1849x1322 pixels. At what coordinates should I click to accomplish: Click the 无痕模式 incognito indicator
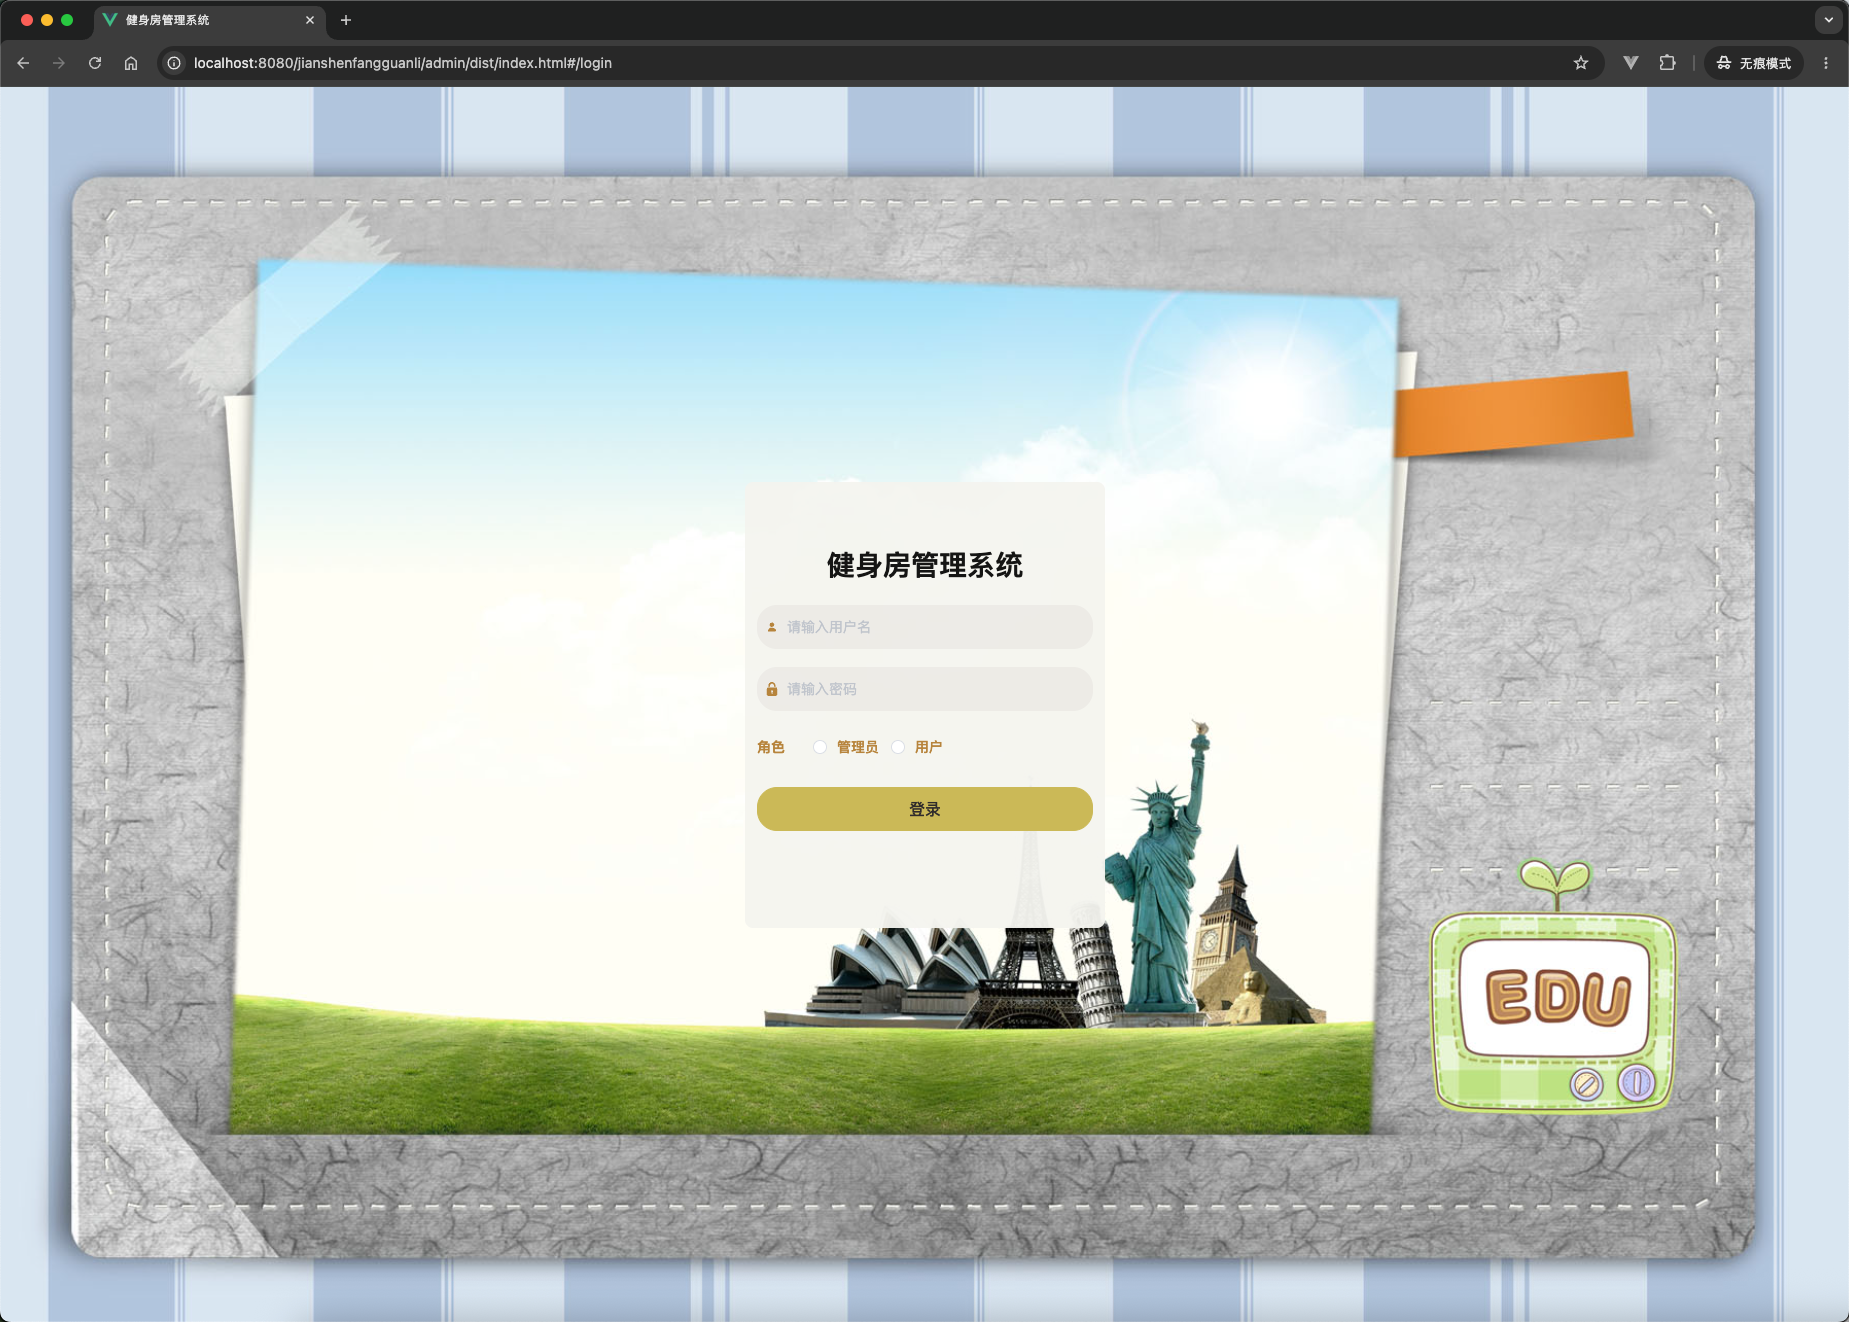[1754, 63]
